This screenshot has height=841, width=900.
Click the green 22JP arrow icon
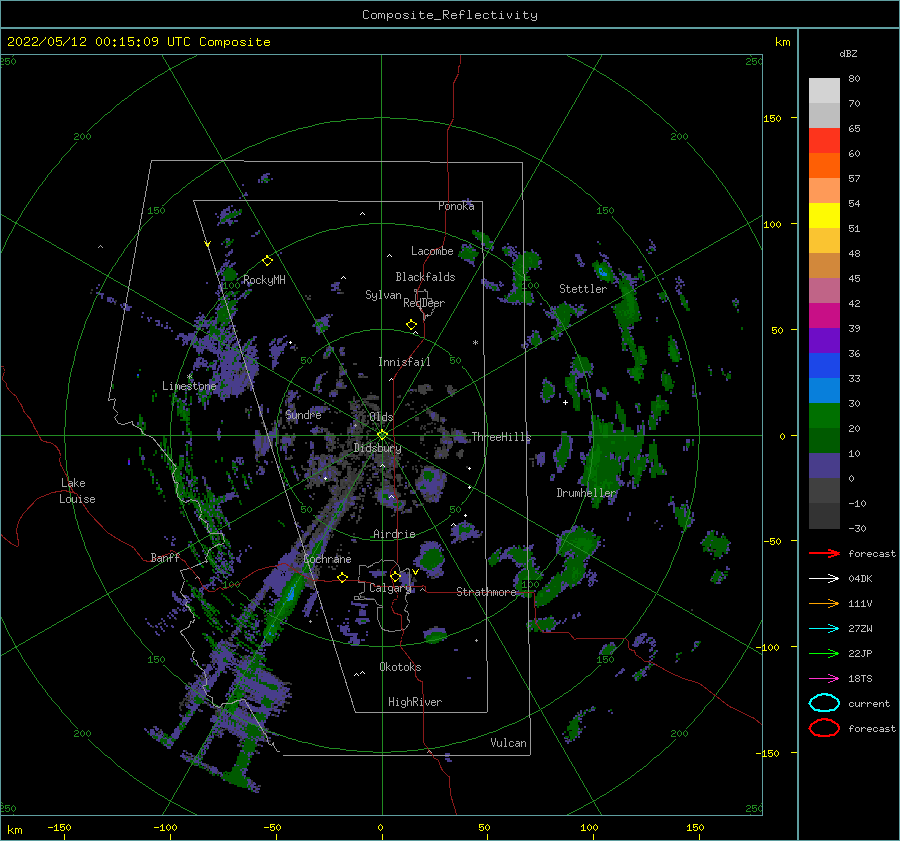pyautogui.click(x=824, y=653)
